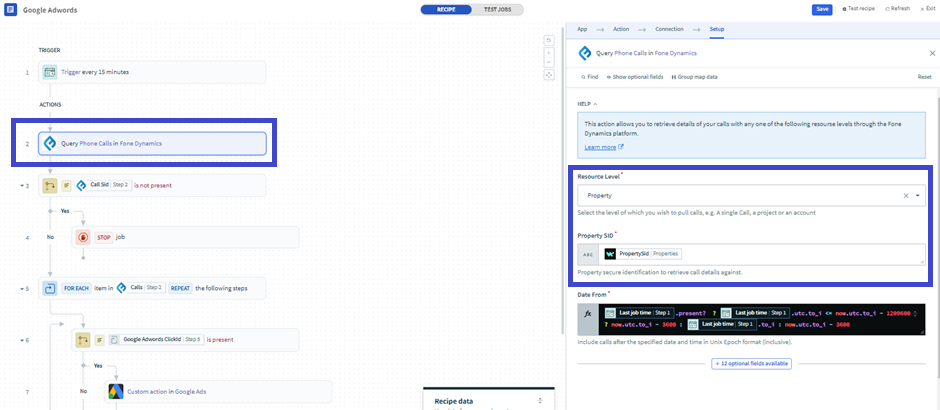940x410 pixels.
Task: Click the FOR EACH label in step 5
Action: (x=76, y=288)
